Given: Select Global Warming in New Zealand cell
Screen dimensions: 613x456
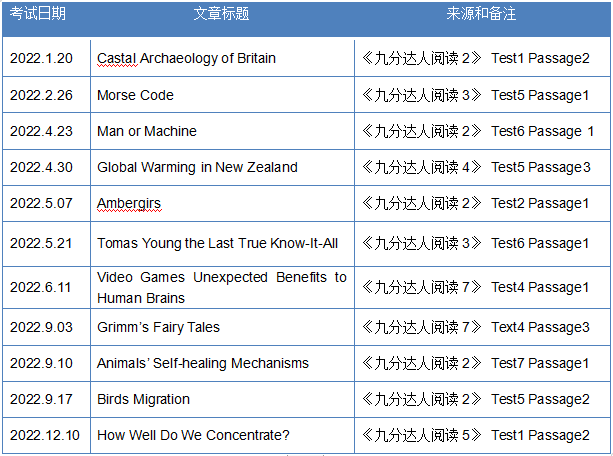Looking at the screenshot, I should point(222,167).
